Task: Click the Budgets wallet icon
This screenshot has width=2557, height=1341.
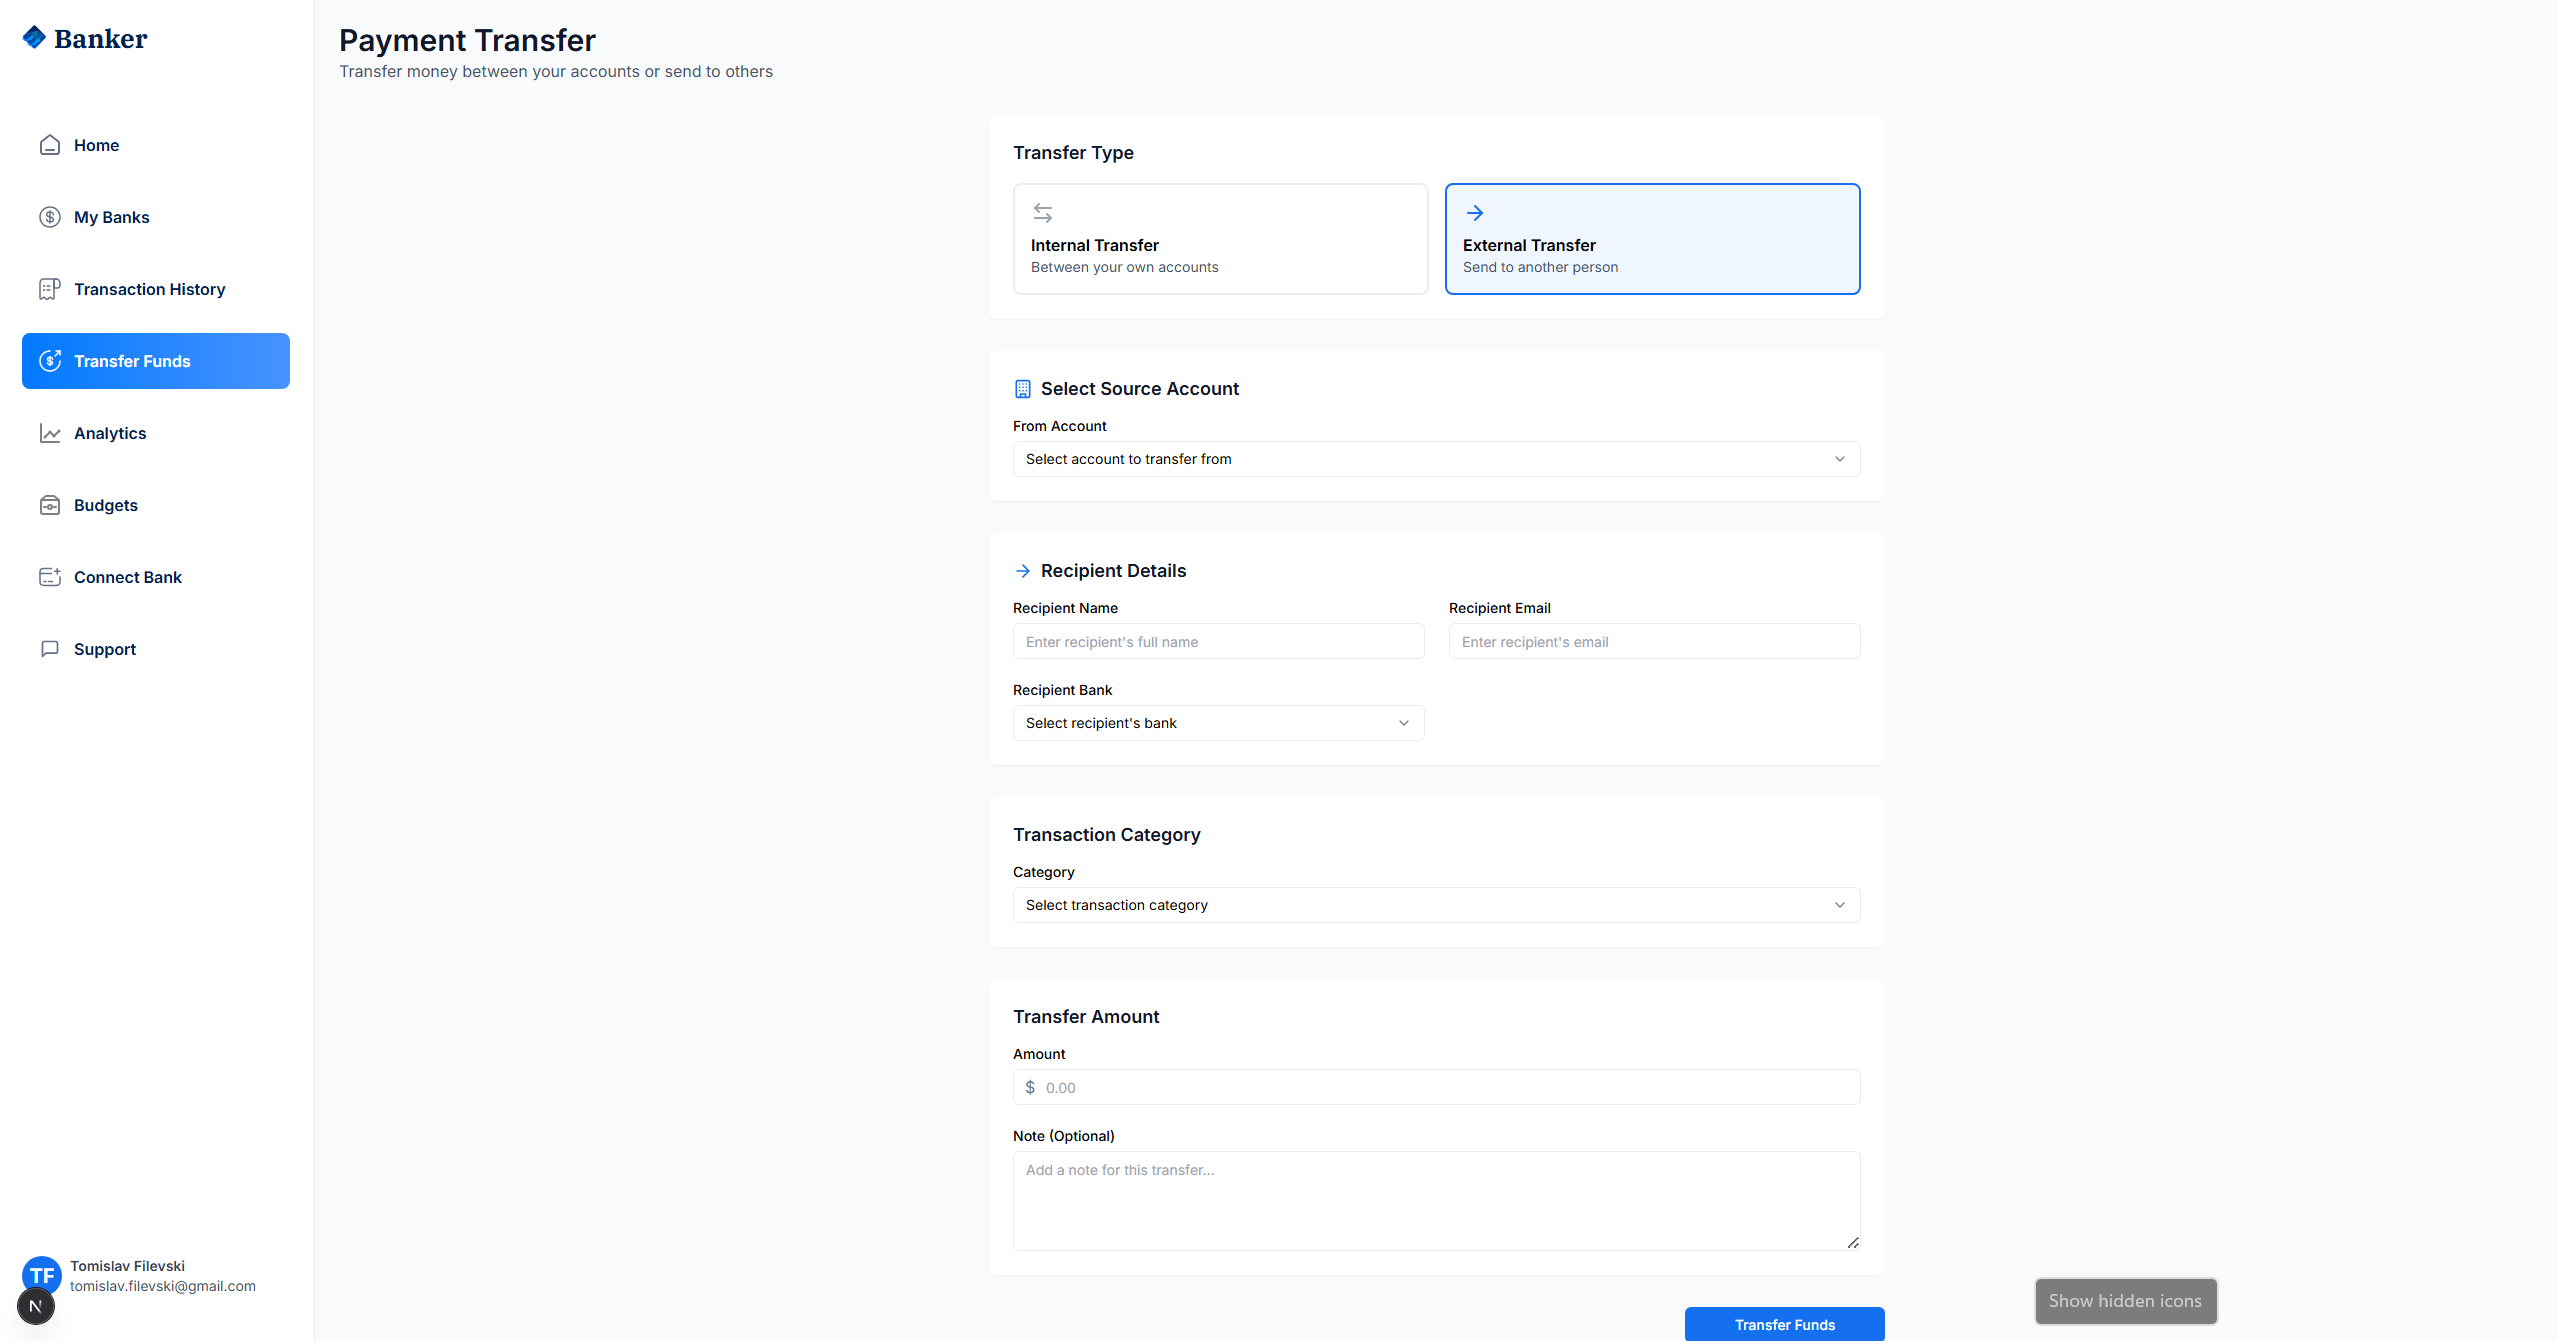Action: point(50,505)
